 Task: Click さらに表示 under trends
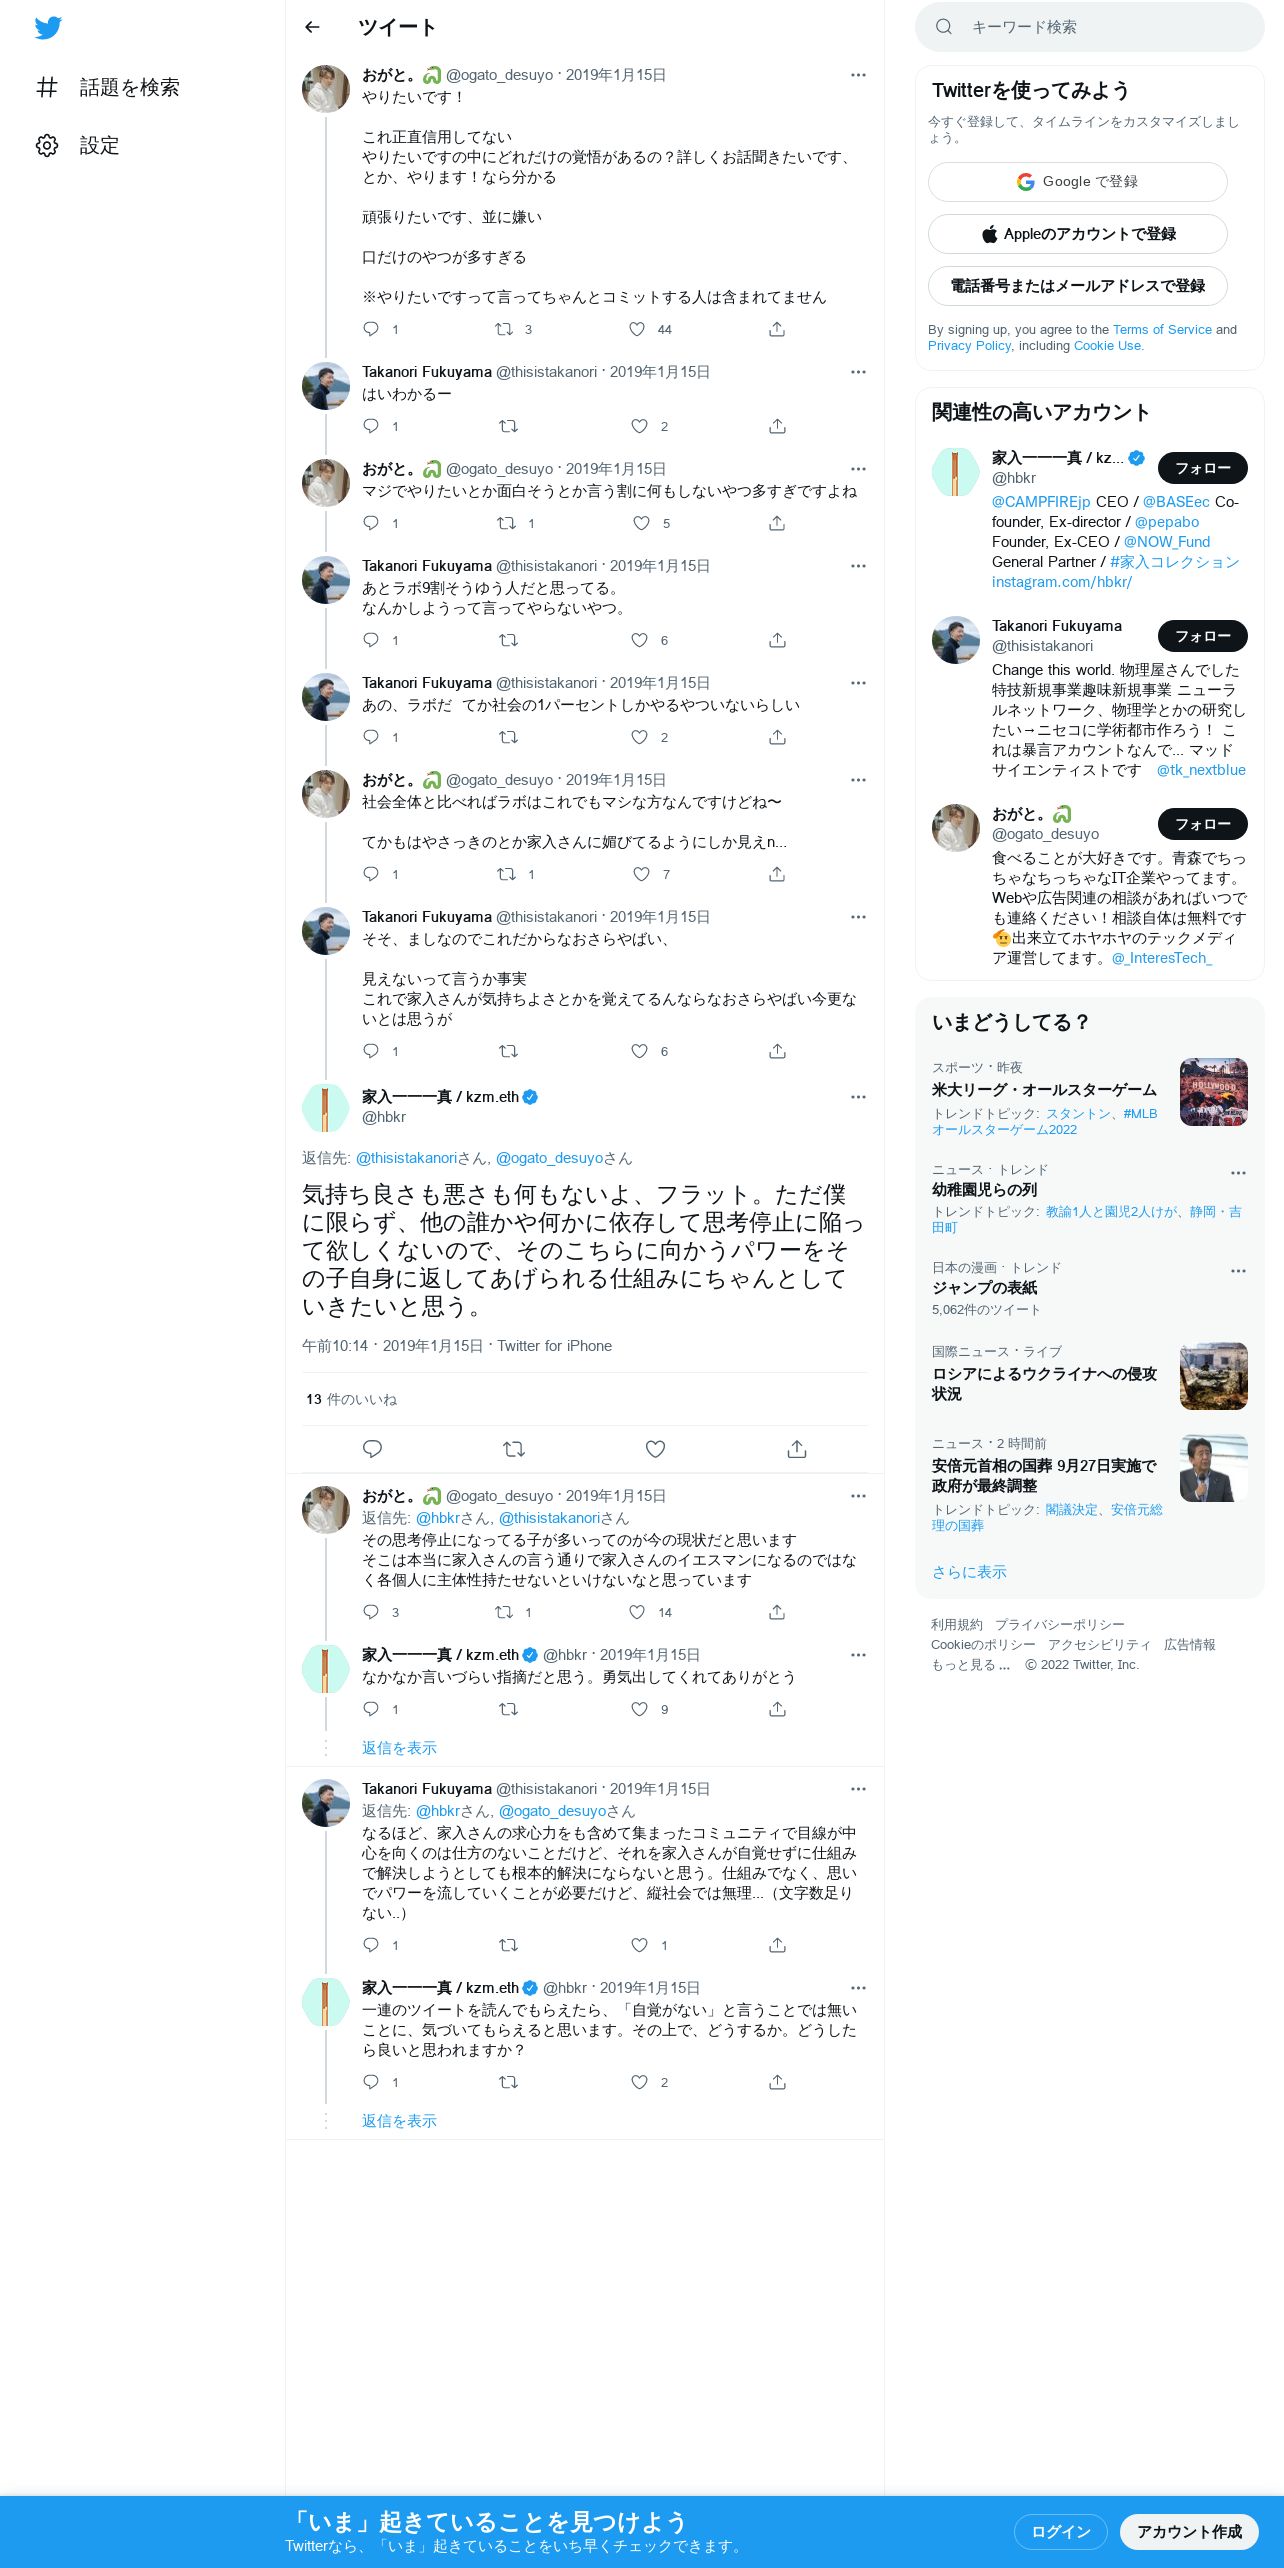tap(969, 1572)
